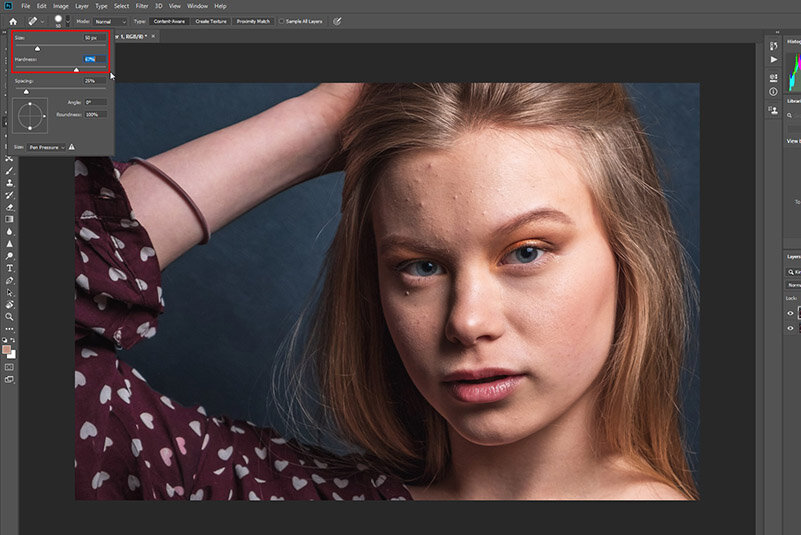Open the Size control Pen Pressure dropdown
Image resolution: width=801 pixels, height=535 pixels.
click(46, 147)
